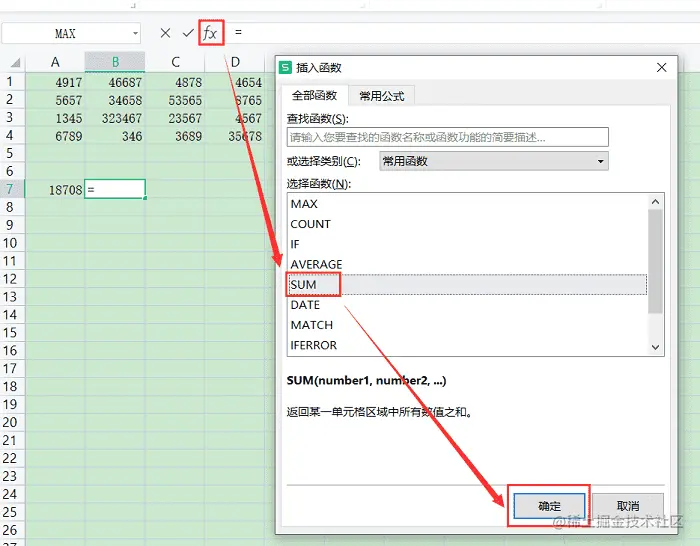This screenshot has height=546, width=700.
Task: Select column A header
Action: click(x=55, y=62)
